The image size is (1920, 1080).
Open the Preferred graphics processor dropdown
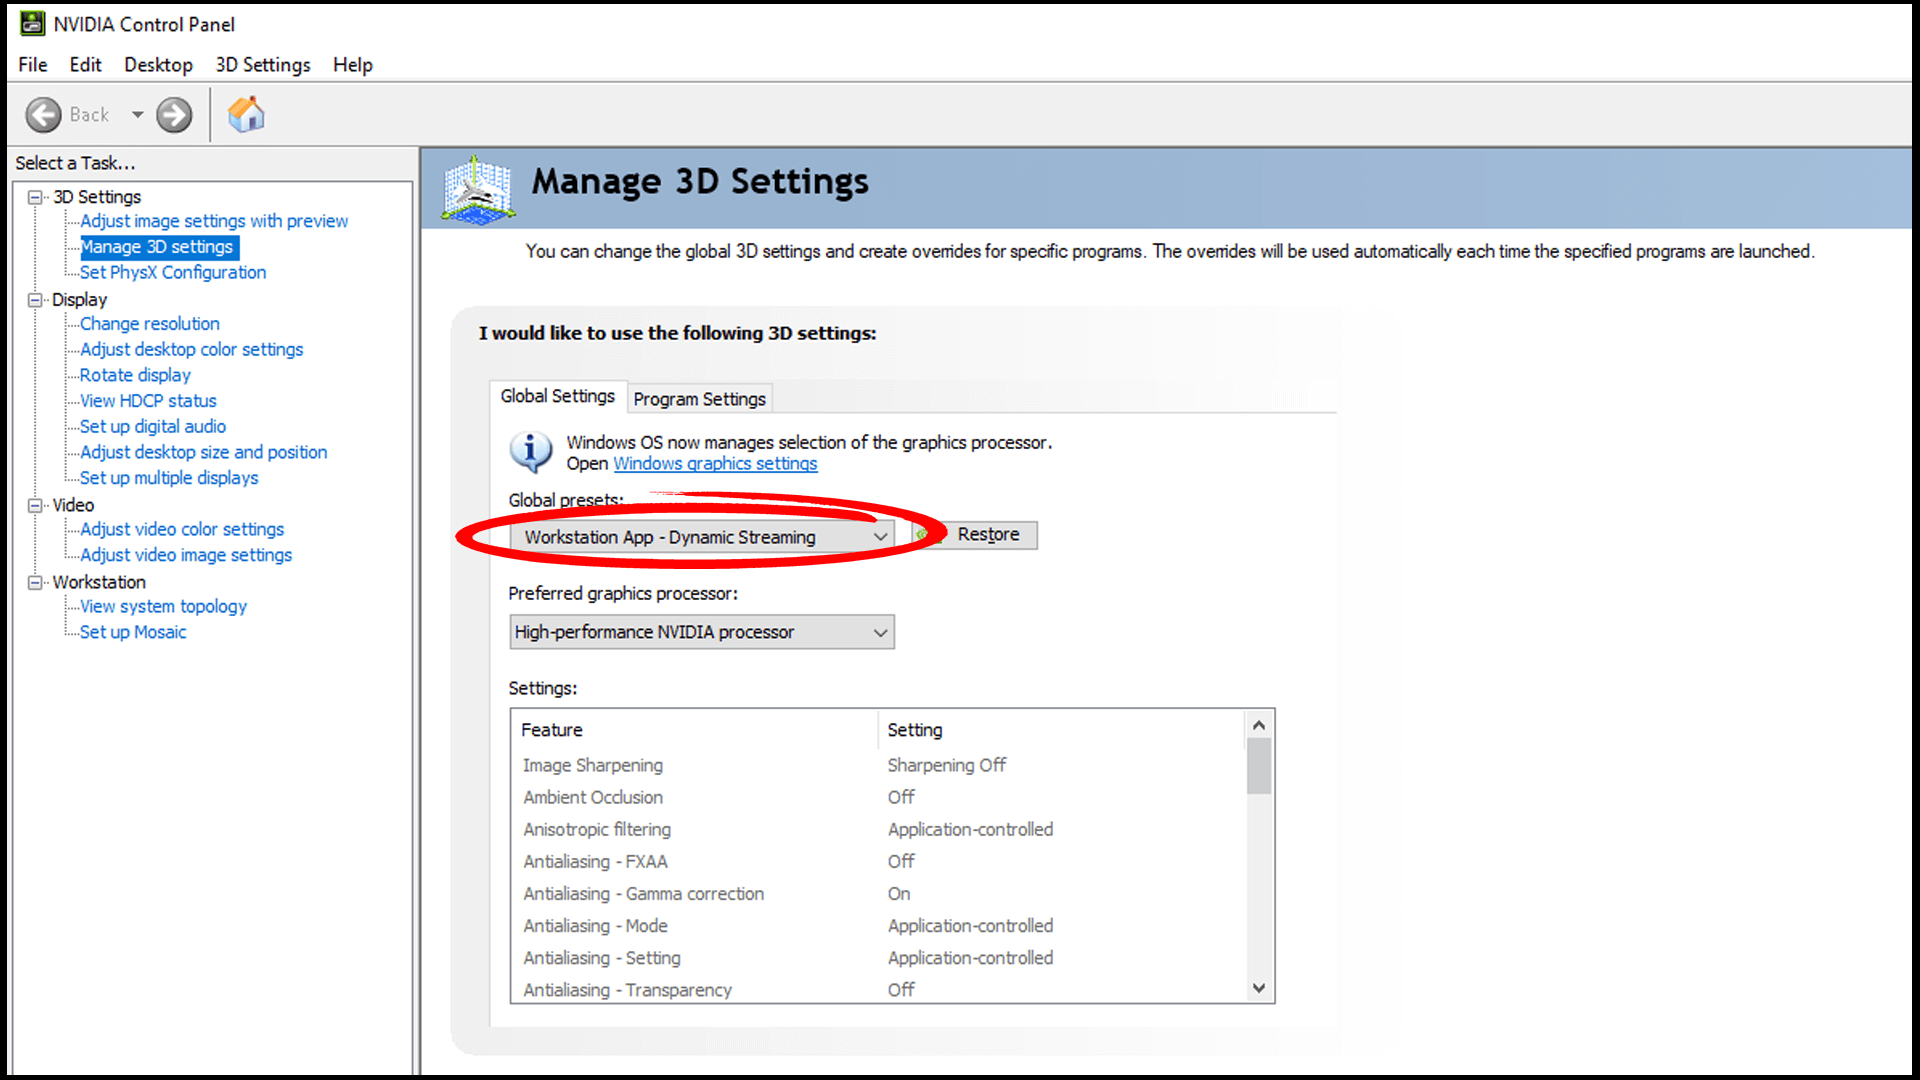(x=702, y=632)
